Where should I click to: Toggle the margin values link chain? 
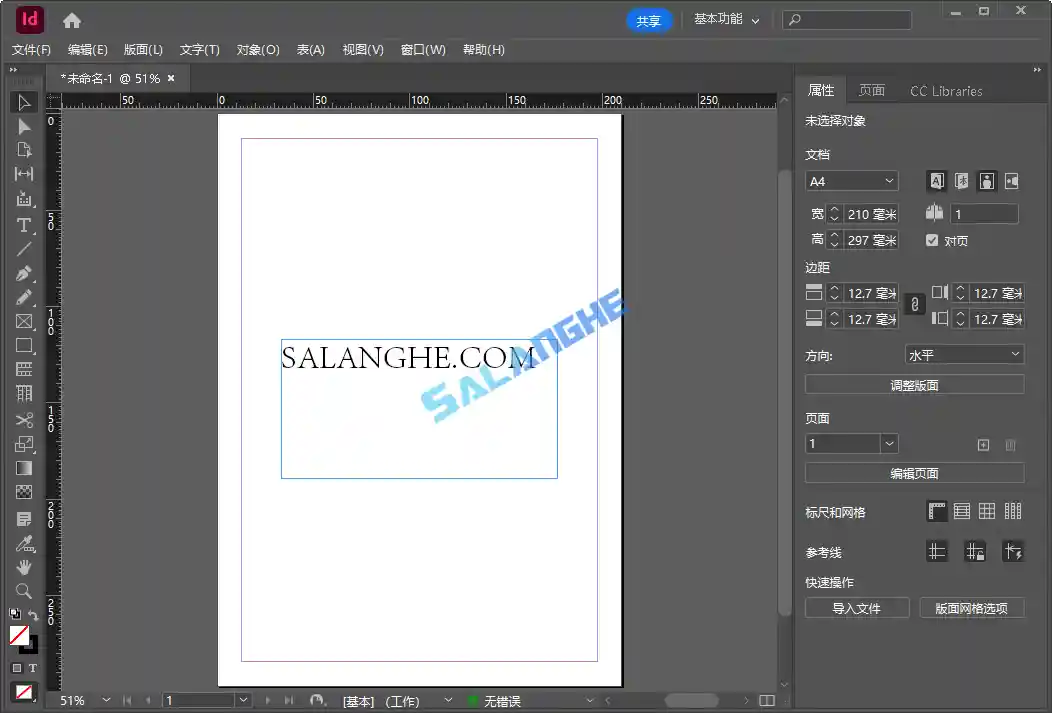click(914, 305)
